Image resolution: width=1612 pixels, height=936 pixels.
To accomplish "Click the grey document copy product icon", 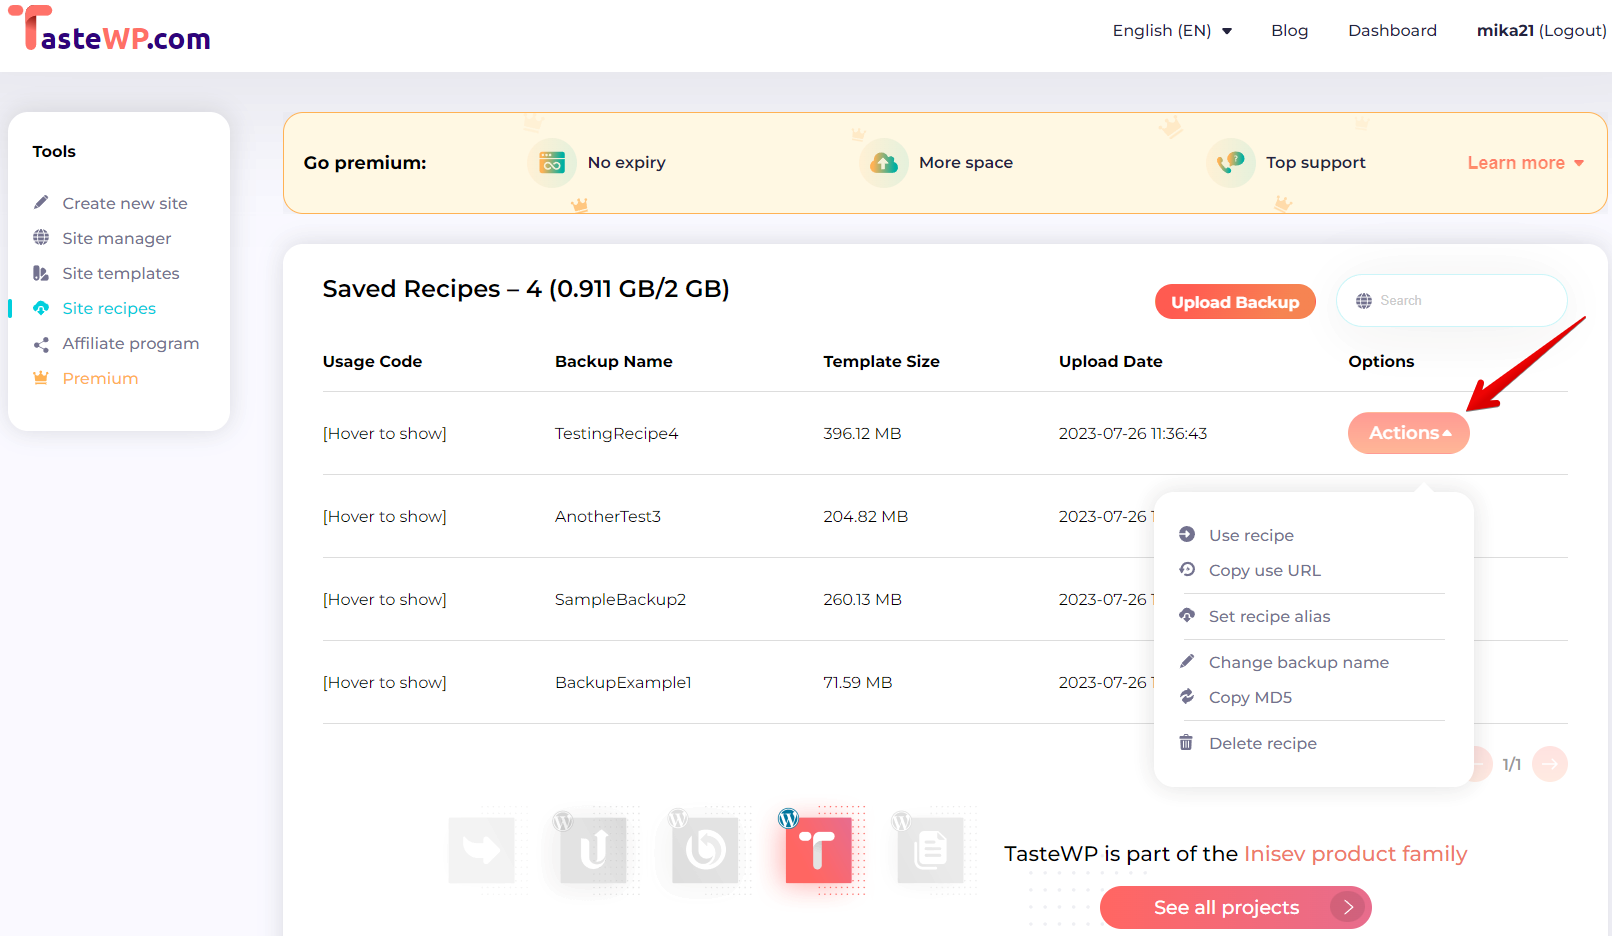I will click(x=930, y=850).
